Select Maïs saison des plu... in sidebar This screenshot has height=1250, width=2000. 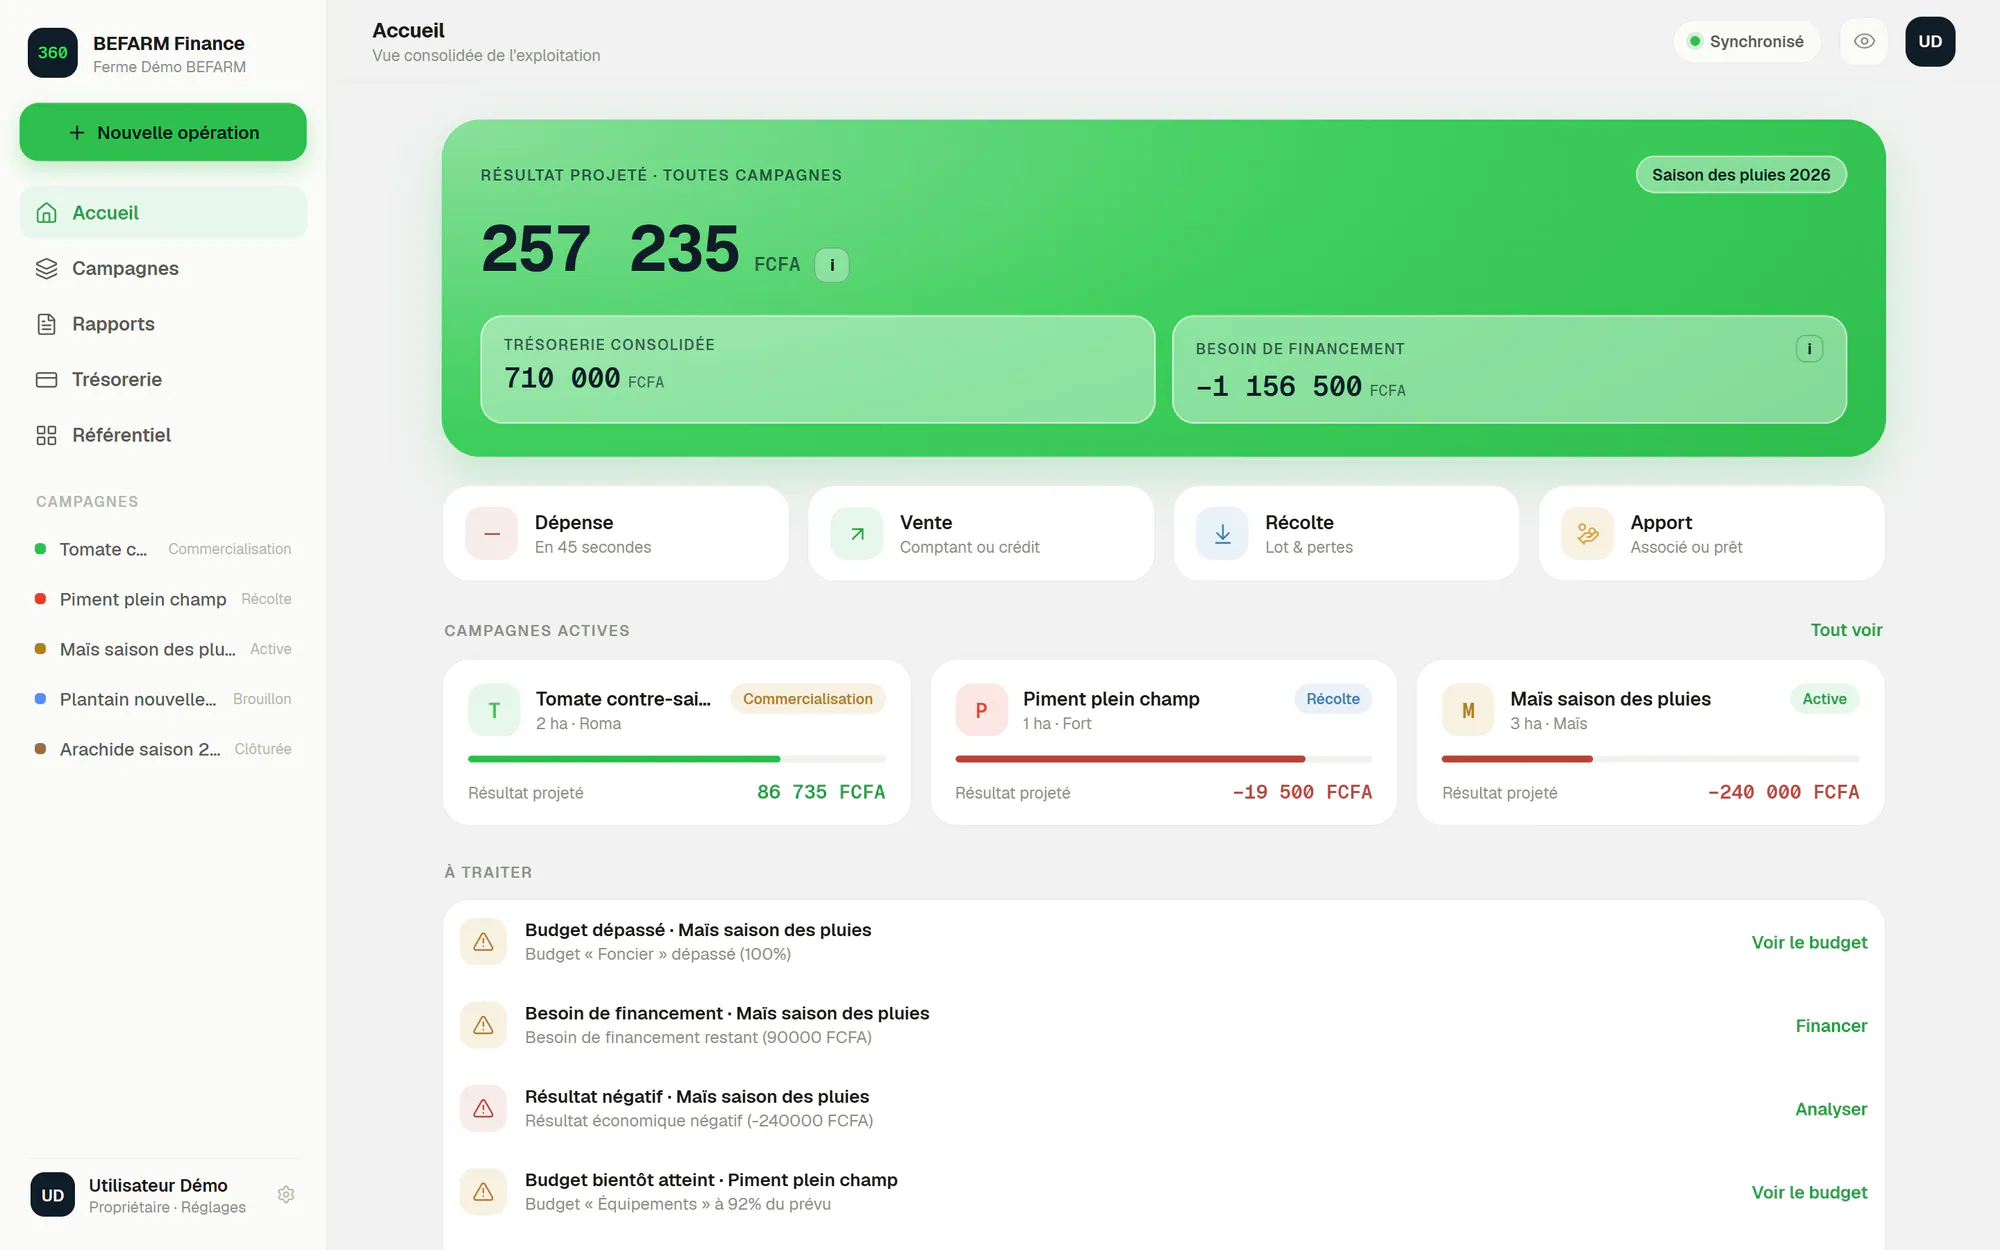pos(163,649)
